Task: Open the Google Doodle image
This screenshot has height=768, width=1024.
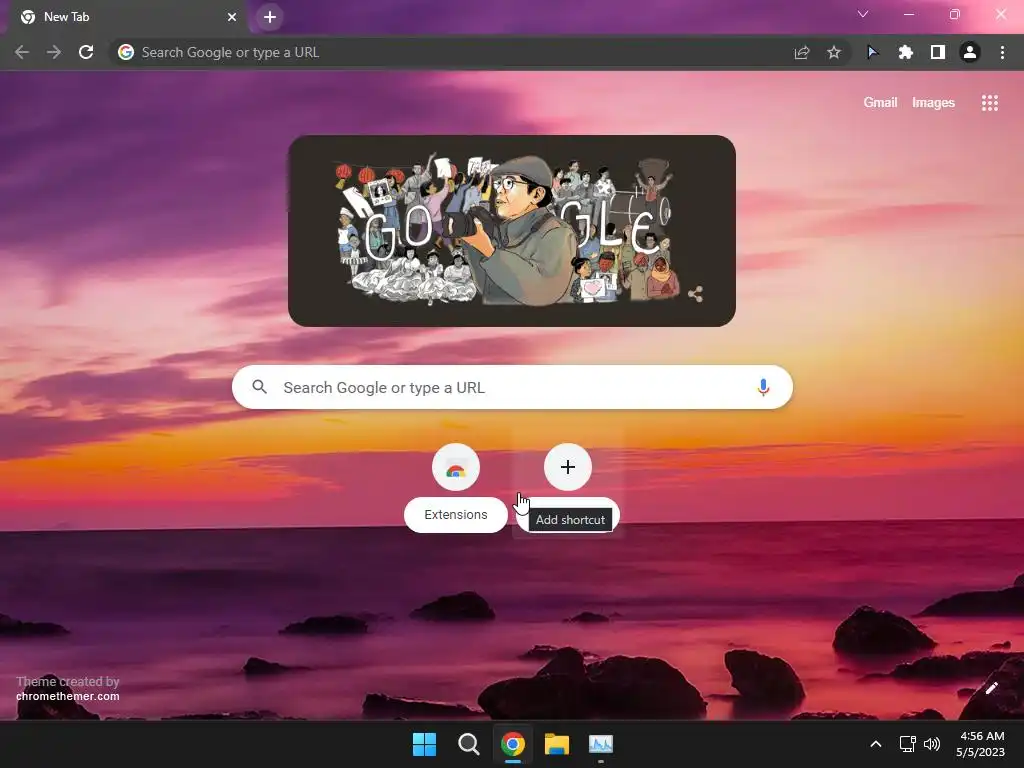Action: (x=512, y=231)
